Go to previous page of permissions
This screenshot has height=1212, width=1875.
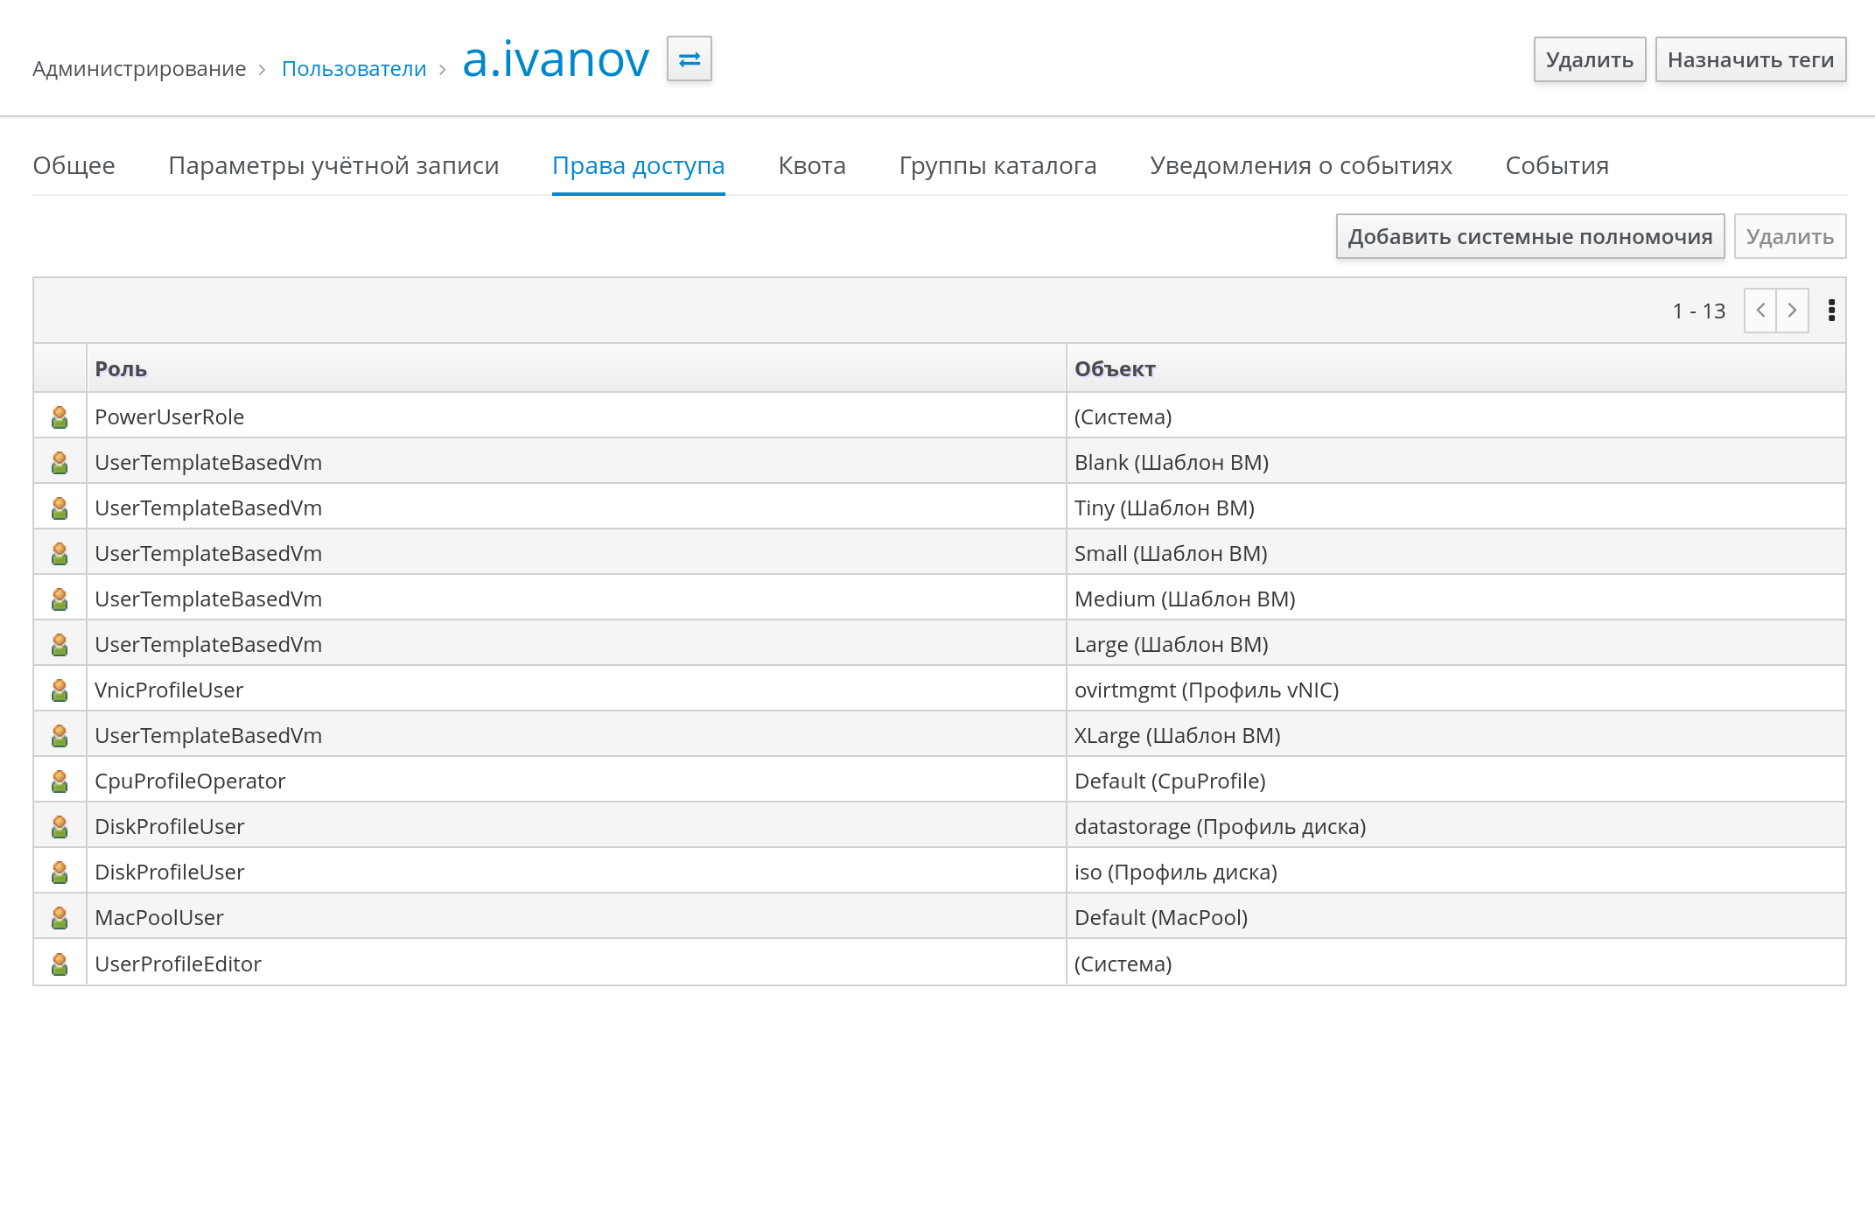coord(1760,311)
